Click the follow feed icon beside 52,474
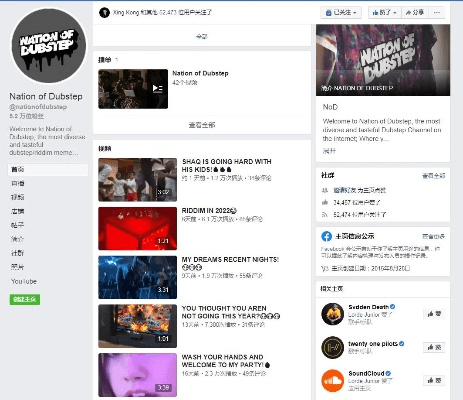The height and width of the screenshot is (400, 463). pyautogui.click(x=325, y=215)
